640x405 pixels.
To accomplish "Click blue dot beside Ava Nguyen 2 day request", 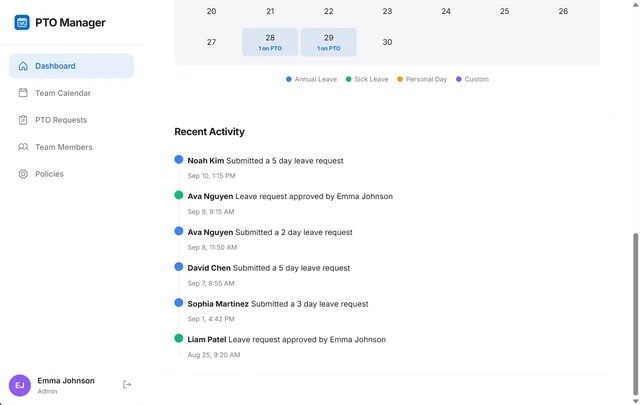I will (x=179, y=231).
